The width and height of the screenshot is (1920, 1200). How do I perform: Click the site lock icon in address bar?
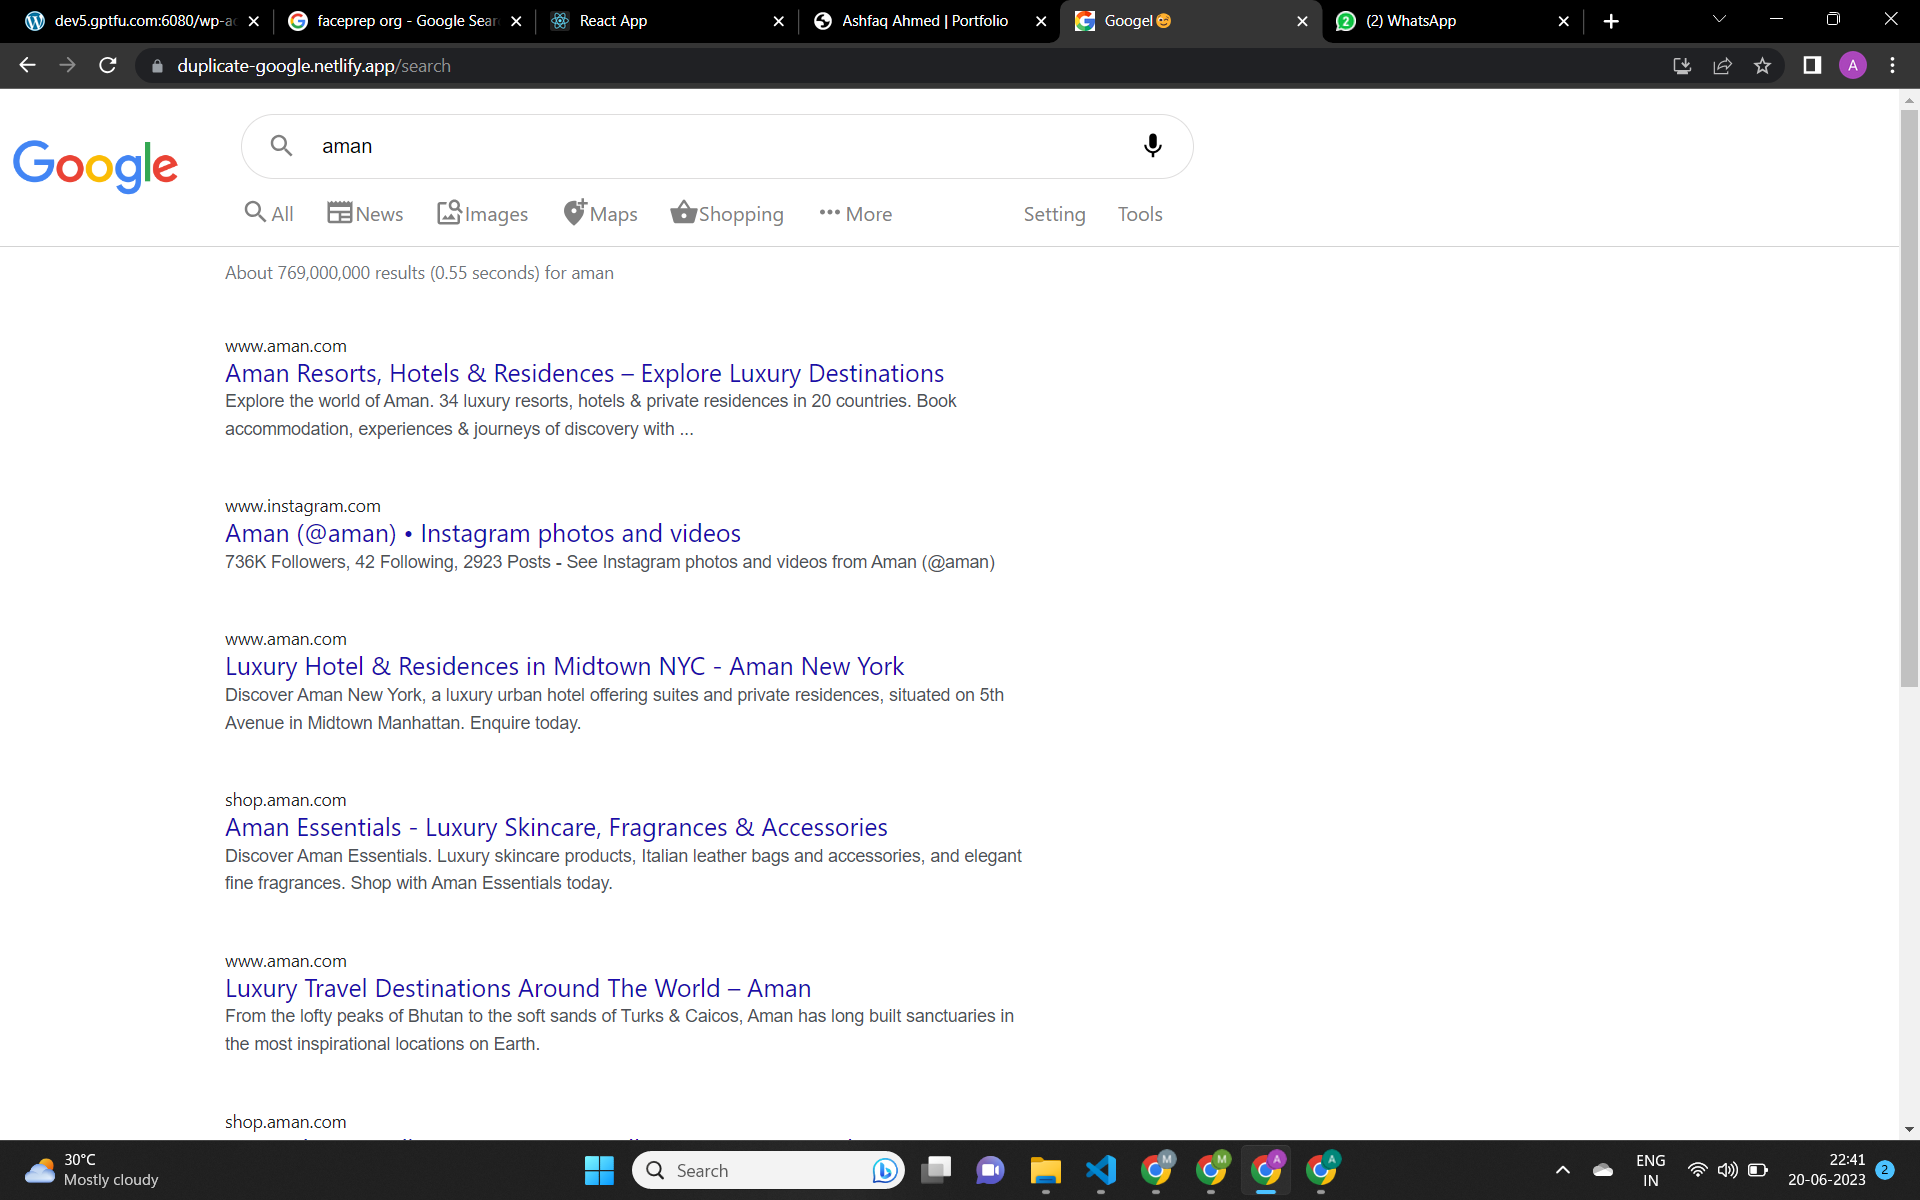coord(157,66)
